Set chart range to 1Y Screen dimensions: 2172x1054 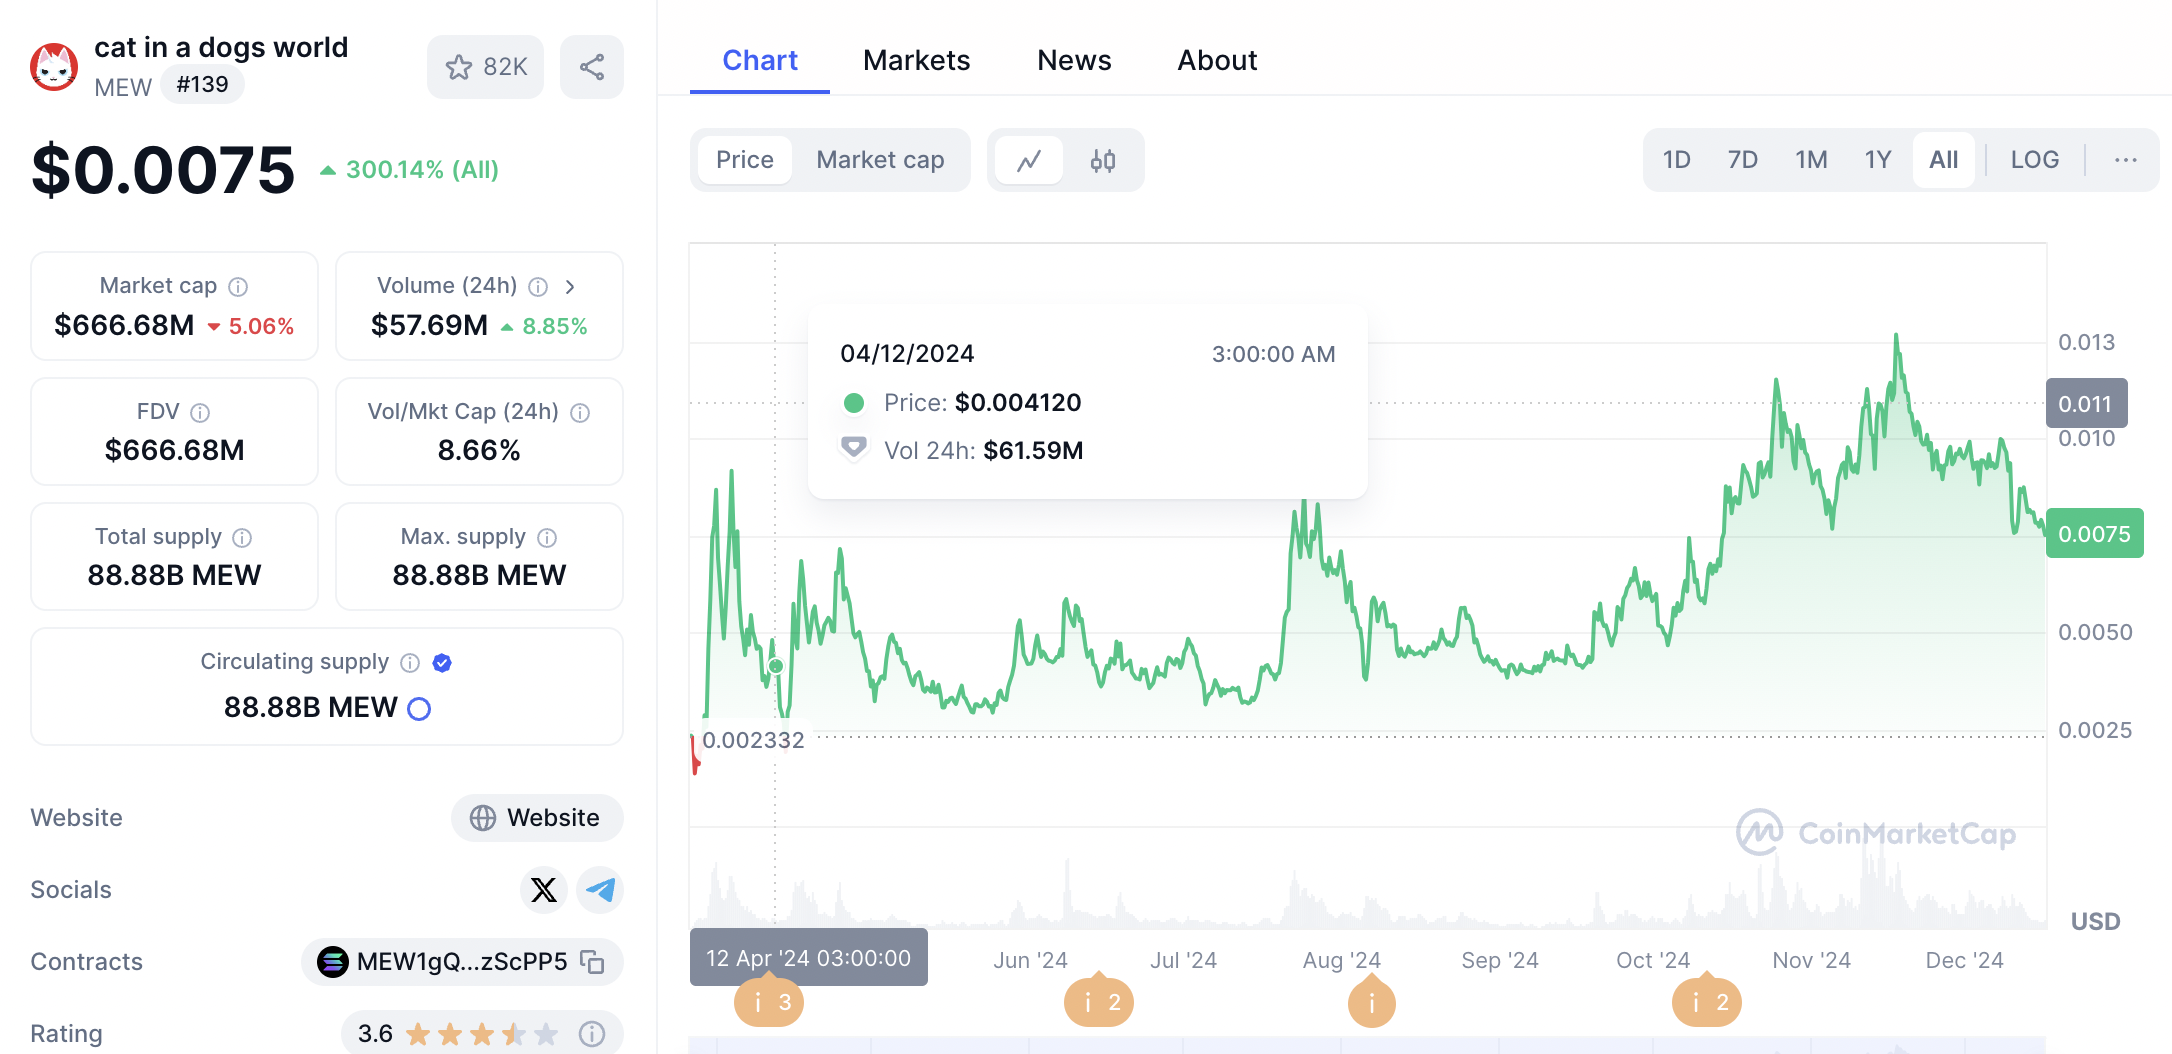1878,160
